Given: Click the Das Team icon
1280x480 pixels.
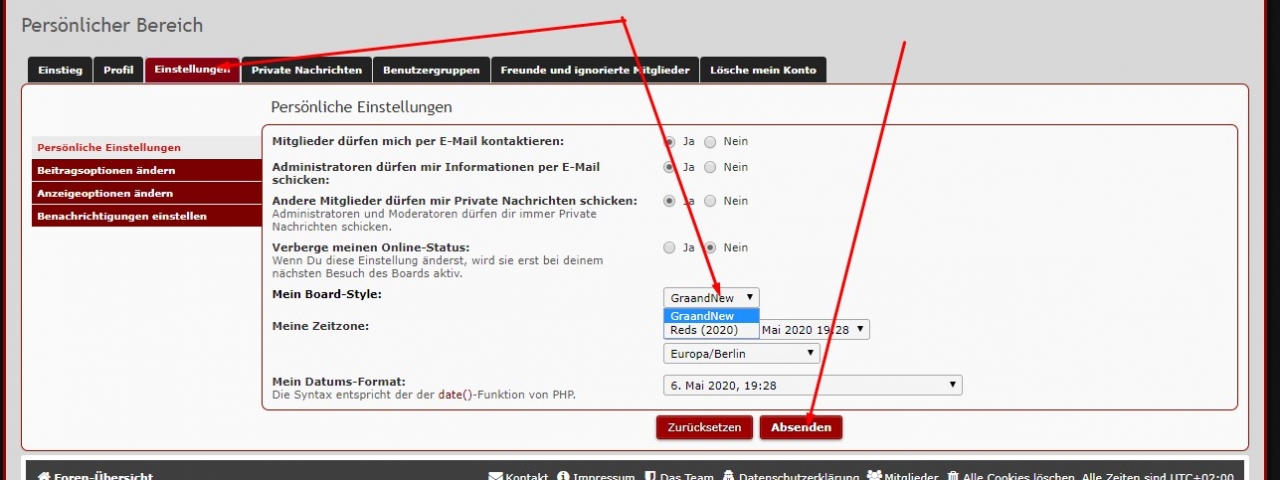Looking at the screenshot, I should click(x=650, y=477).
